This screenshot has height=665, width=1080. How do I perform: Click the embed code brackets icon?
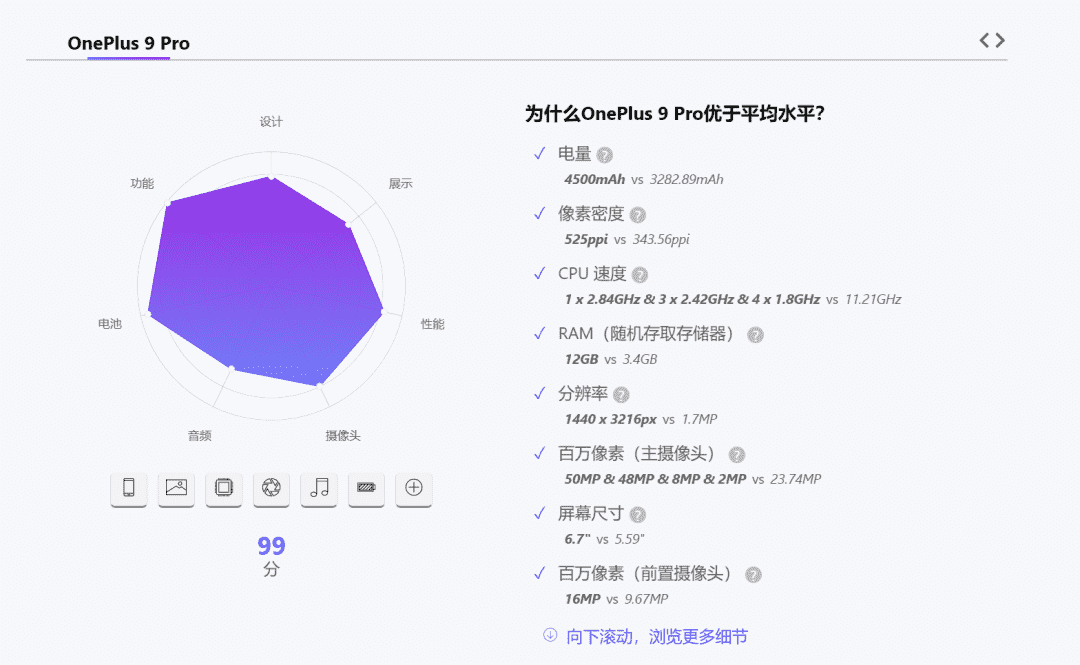991,40
